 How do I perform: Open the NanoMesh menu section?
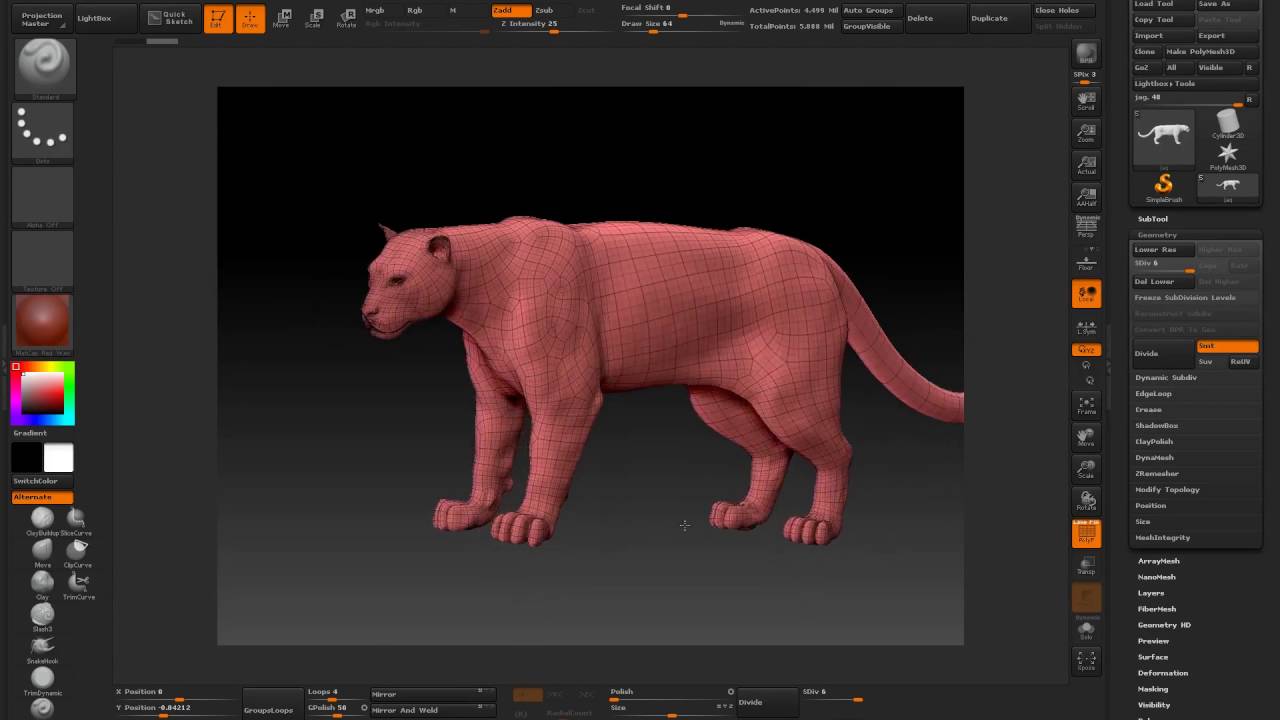tap(1157, 577)
